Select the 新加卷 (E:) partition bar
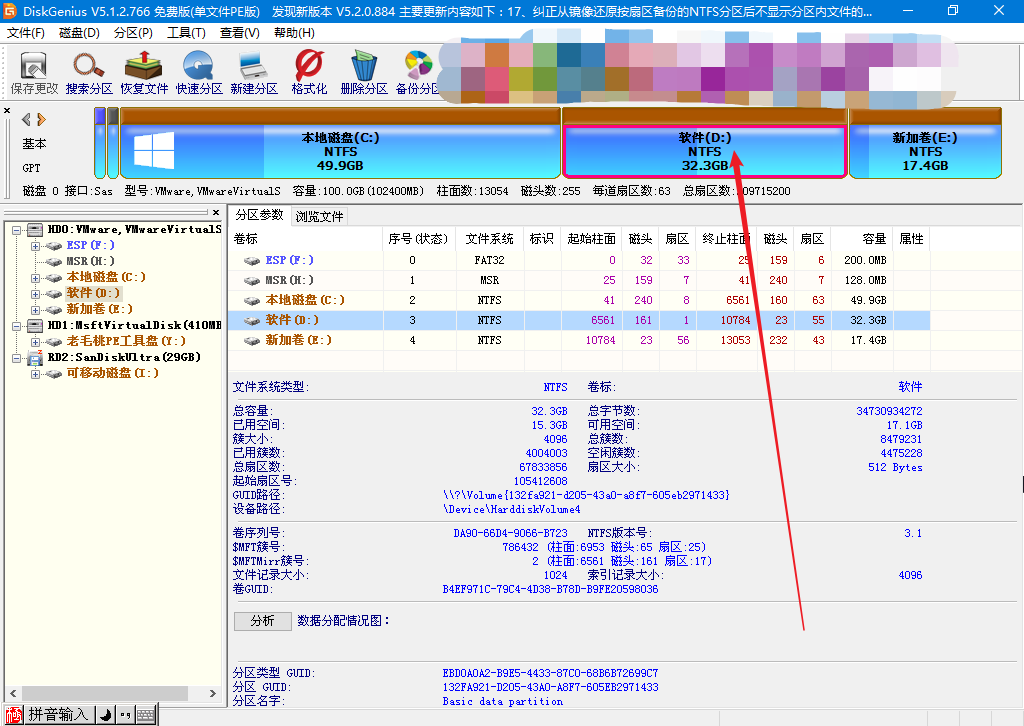The image size is (1024, 726). [924, 152]
